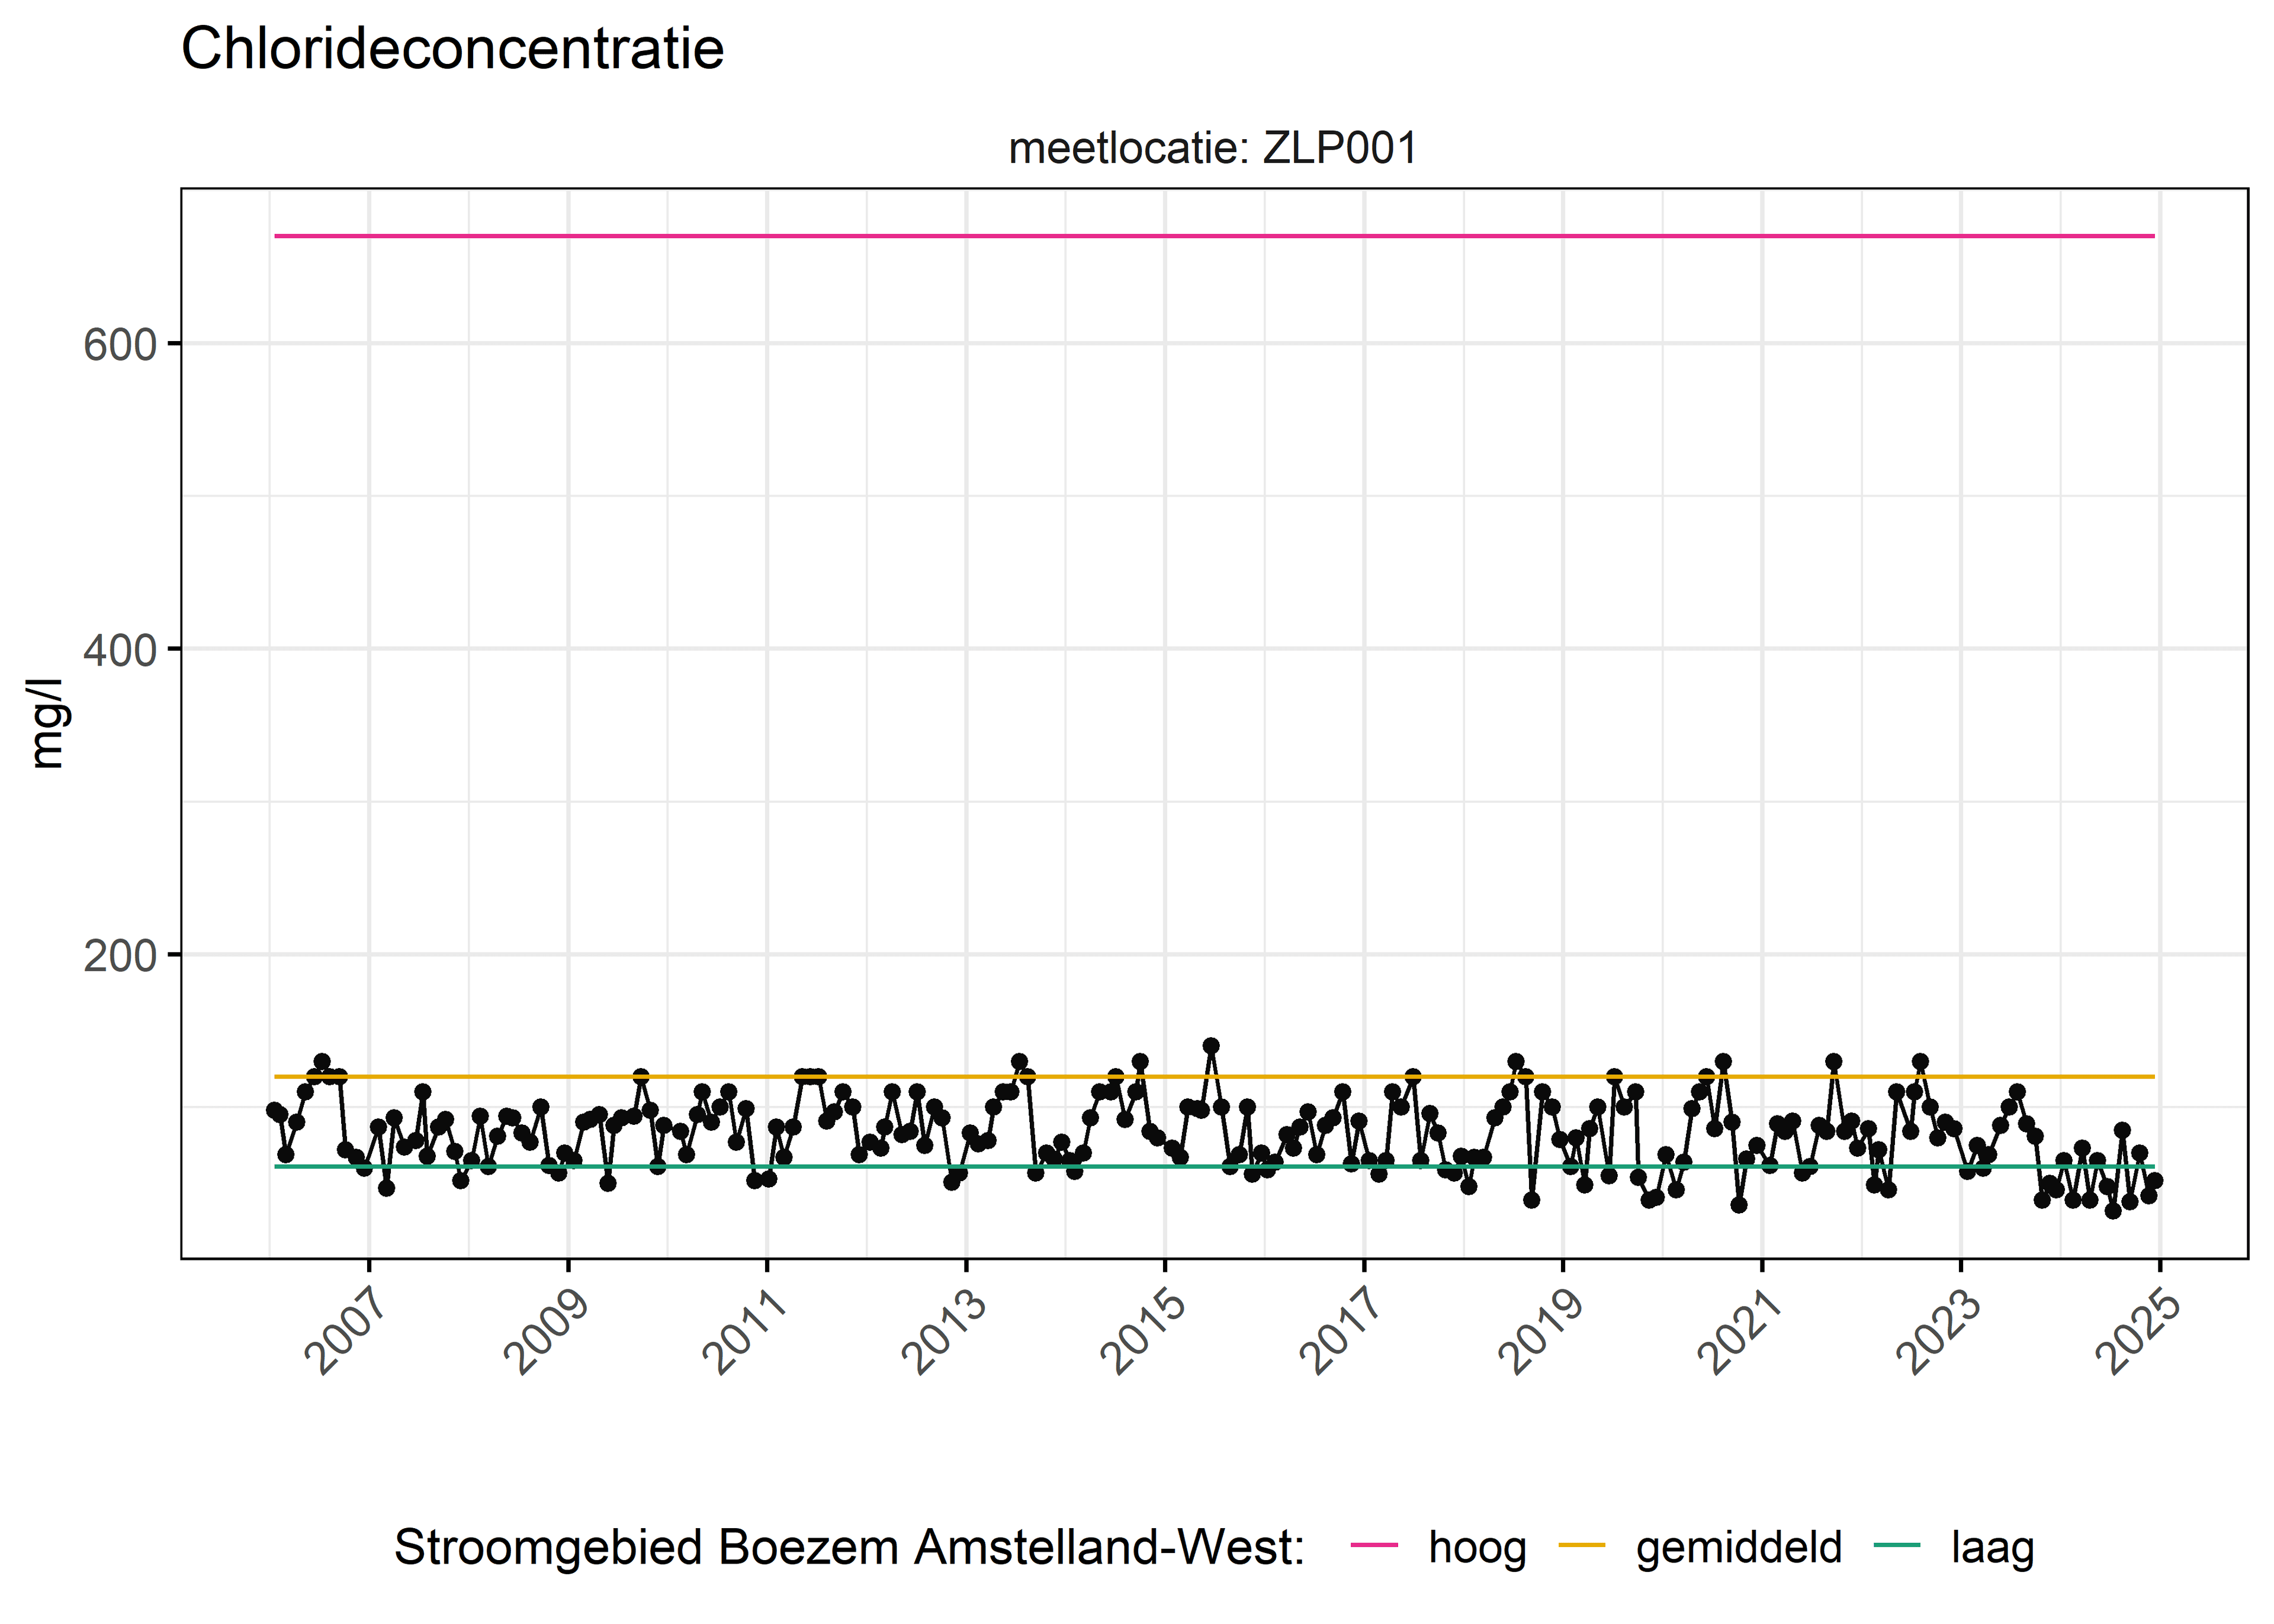
Task: Click the yellow gemiddeld legend line swatch
Action: pos(1581,1546)
